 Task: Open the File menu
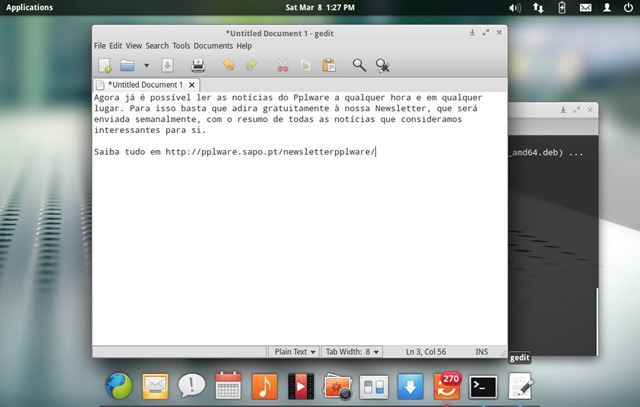100,46
